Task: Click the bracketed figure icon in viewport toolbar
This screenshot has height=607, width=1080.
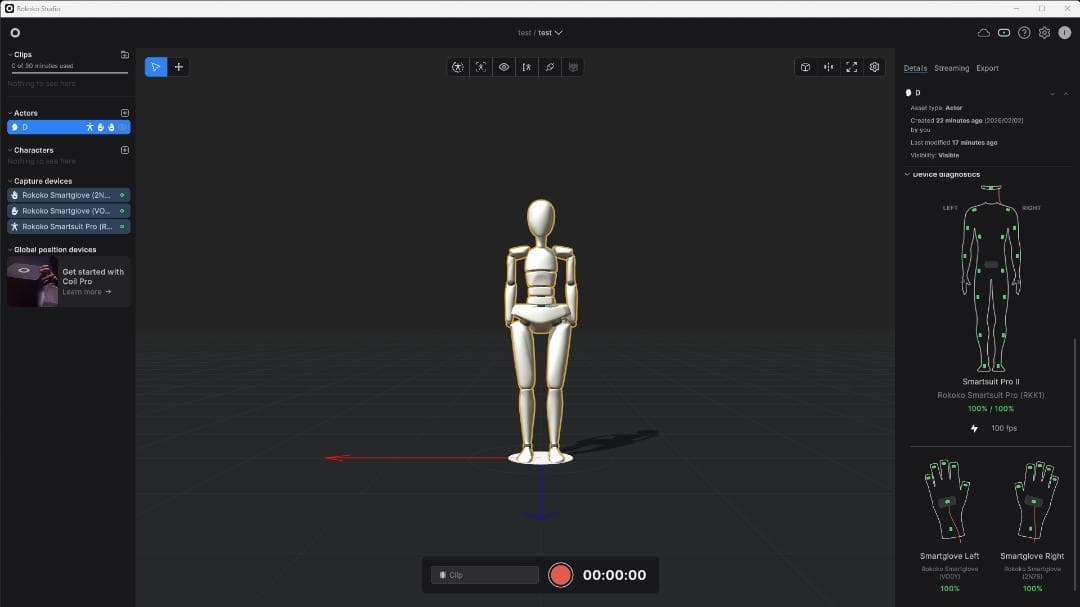Action: [527, 67]
